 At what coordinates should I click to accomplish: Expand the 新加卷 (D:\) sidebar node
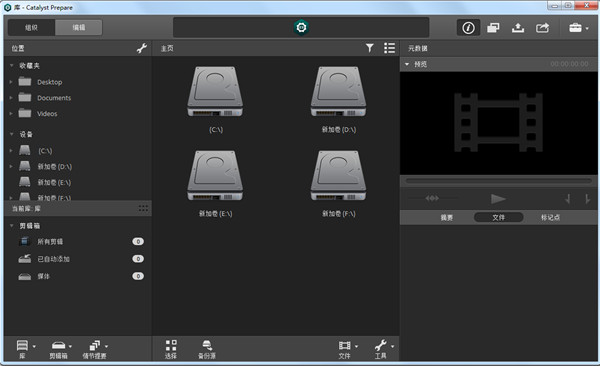tap(11, 166)
